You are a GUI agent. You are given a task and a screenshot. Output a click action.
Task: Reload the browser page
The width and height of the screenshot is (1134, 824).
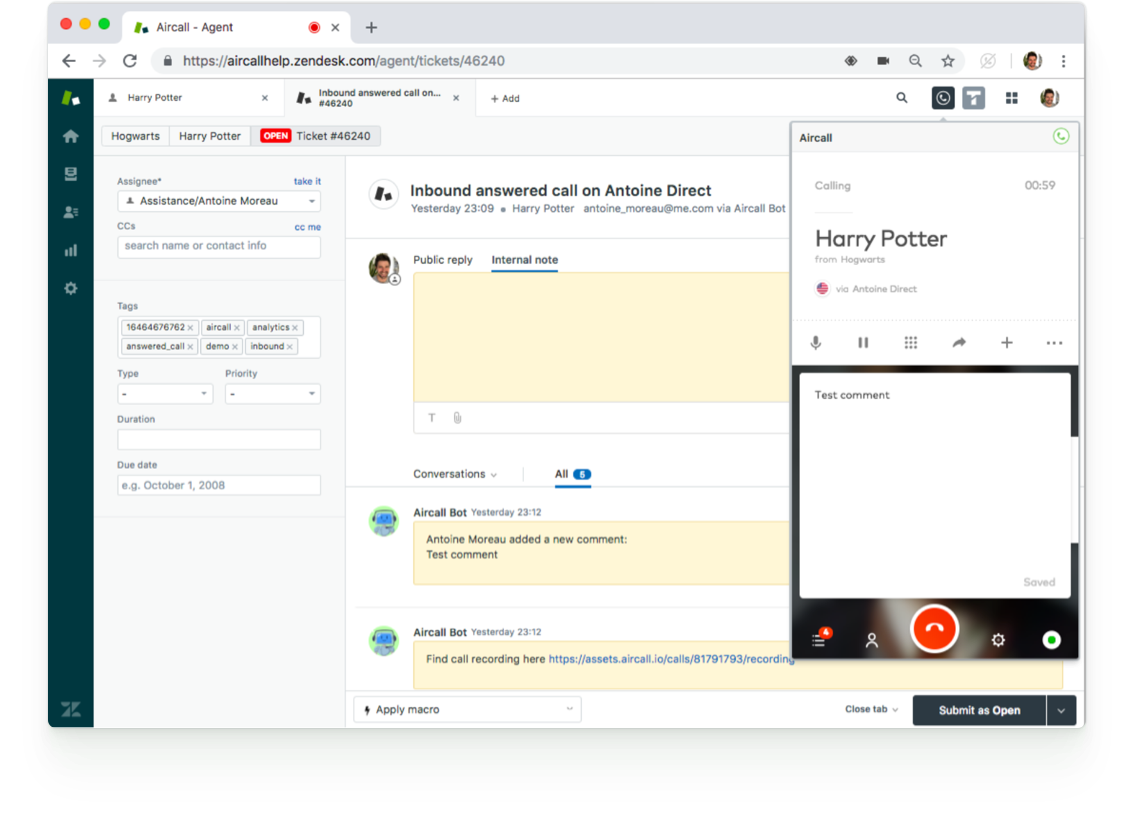click(x=129, y=61)
